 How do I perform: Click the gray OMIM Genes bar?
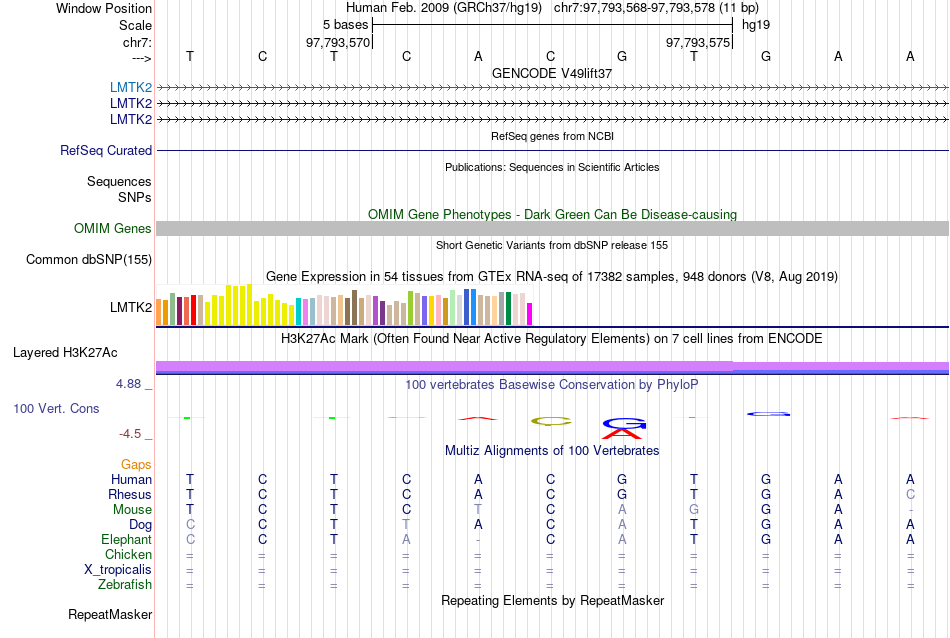click(x=552, y=228)
